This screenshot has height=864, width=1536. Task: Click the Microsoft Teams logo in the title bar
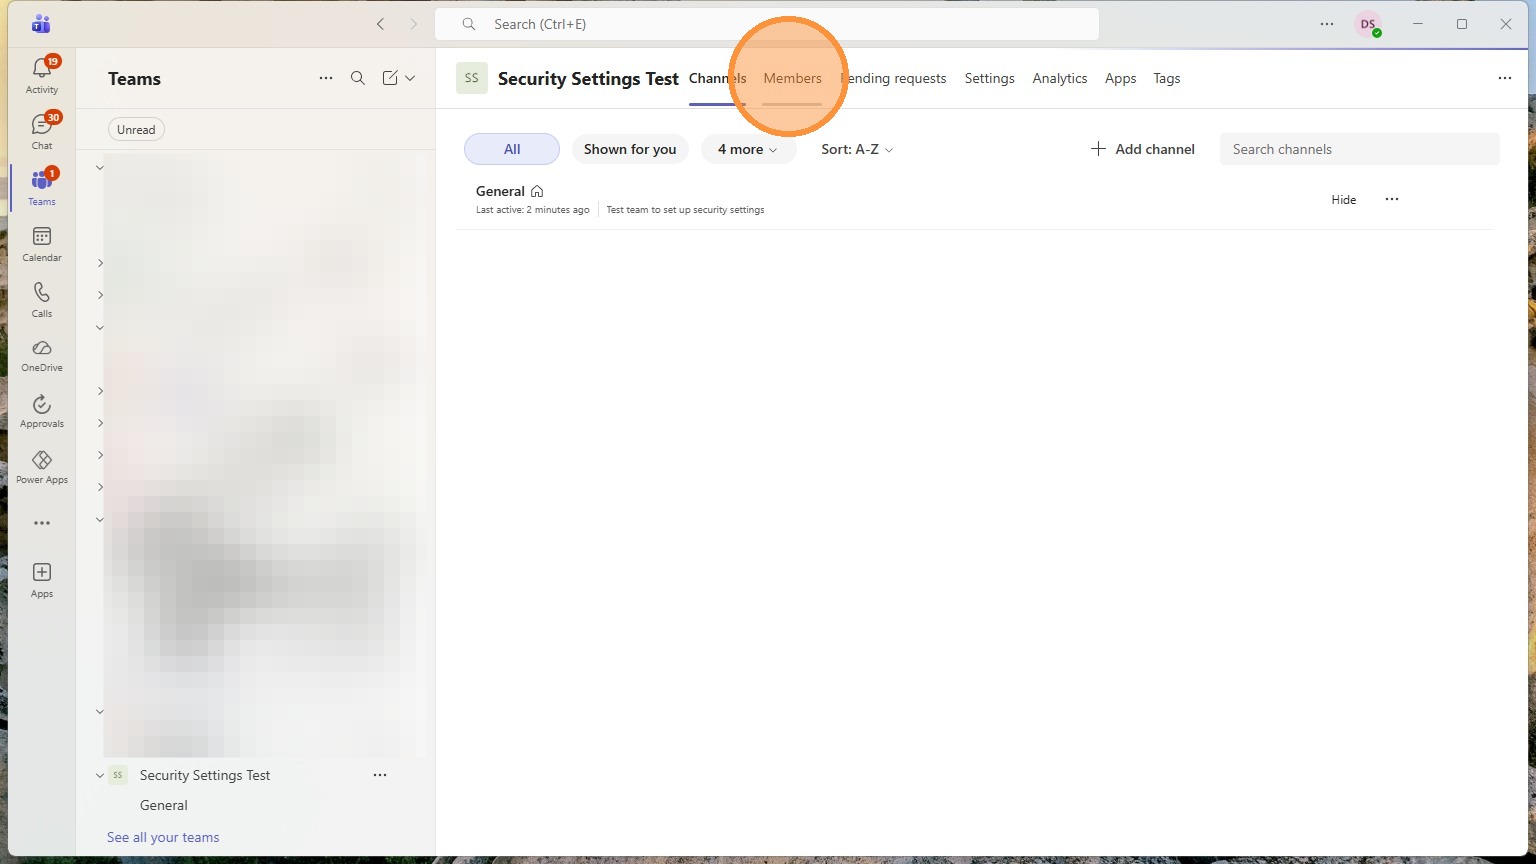41,24
